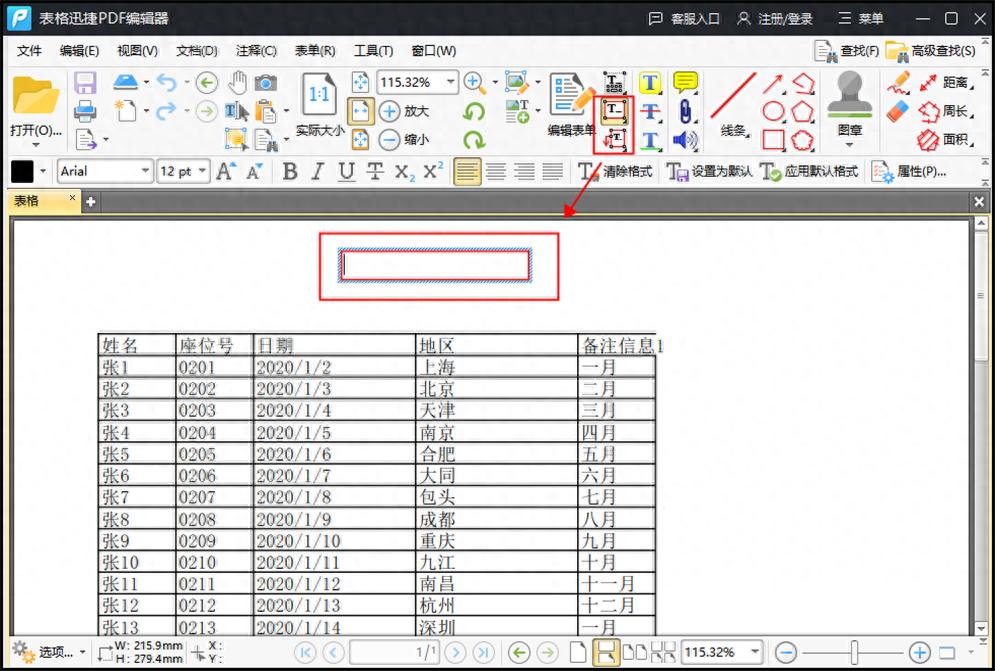Image resolution: width=995 pixels, height=671 pixels.
Task: Click the Print icon
Action: point(85,111)
